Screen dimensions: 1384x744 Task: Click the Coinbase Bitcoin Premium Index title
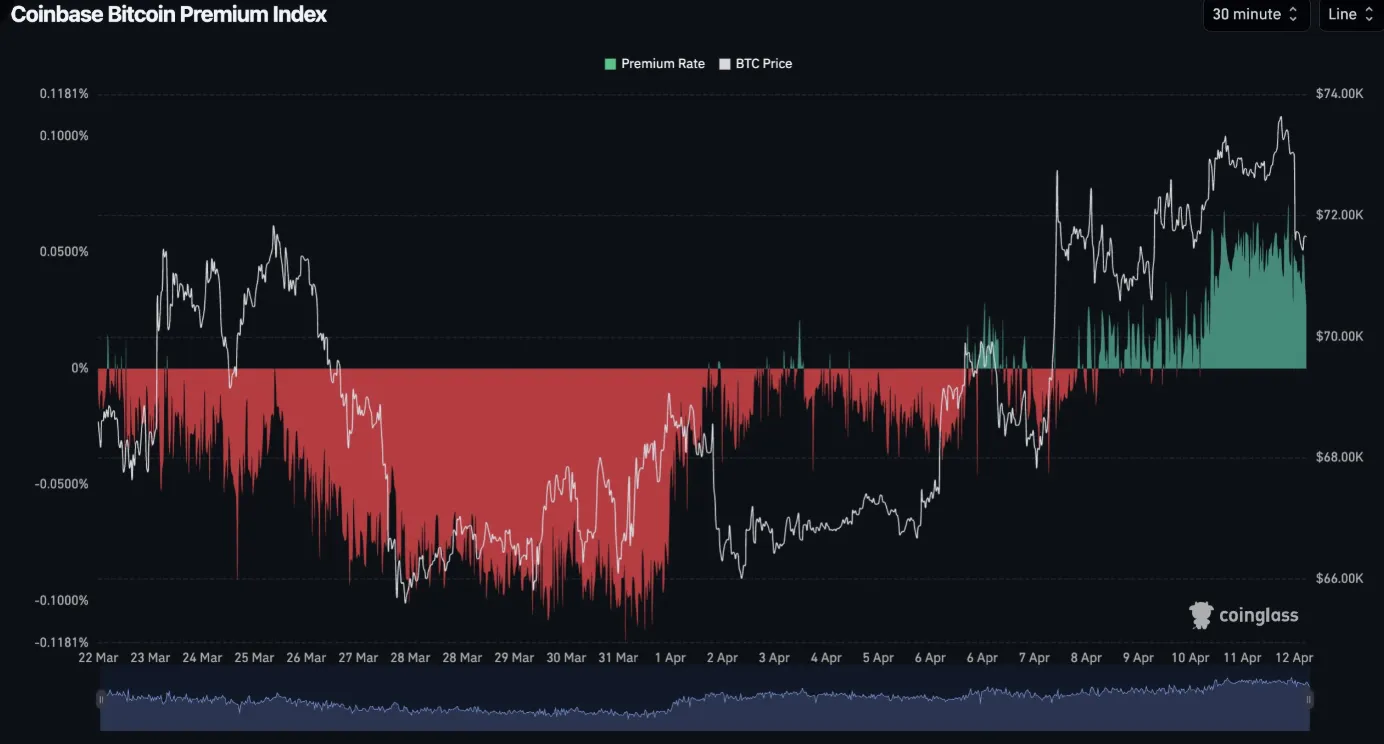(168, 15)
